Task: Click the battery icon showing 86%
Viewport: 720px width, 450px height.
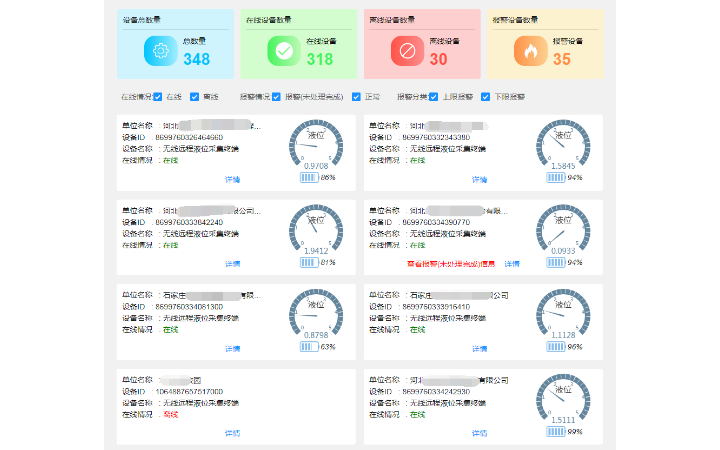Action: point(309,178)
